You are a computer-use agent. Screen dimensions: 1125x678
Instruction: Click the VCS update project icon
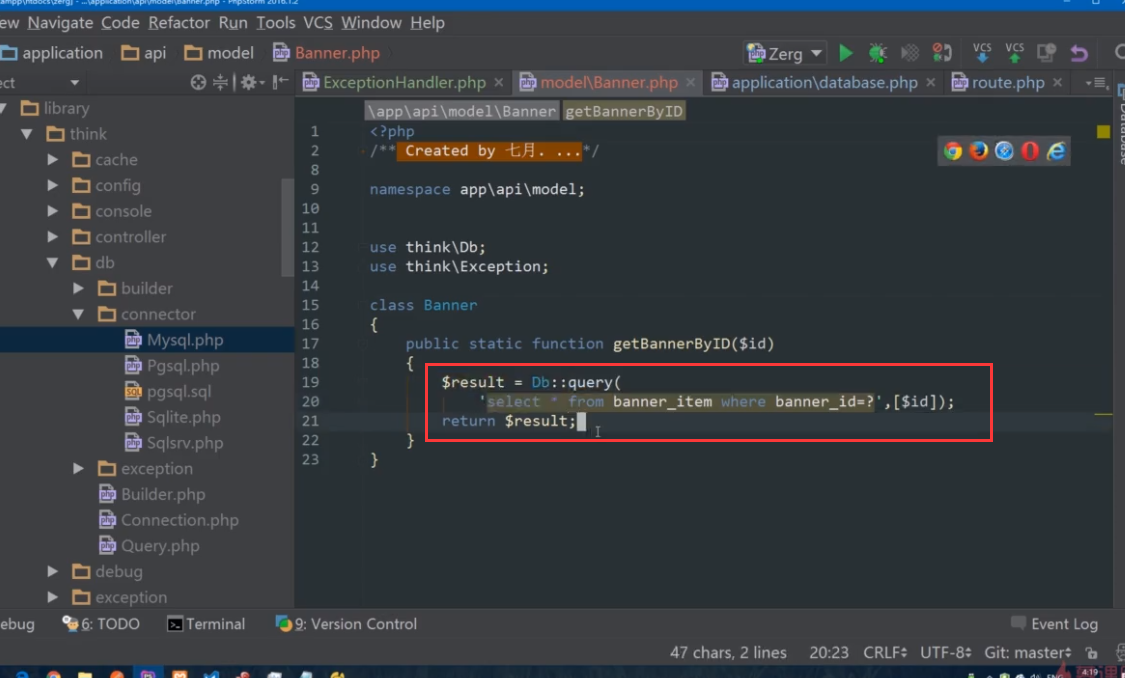tap(982, 52)
